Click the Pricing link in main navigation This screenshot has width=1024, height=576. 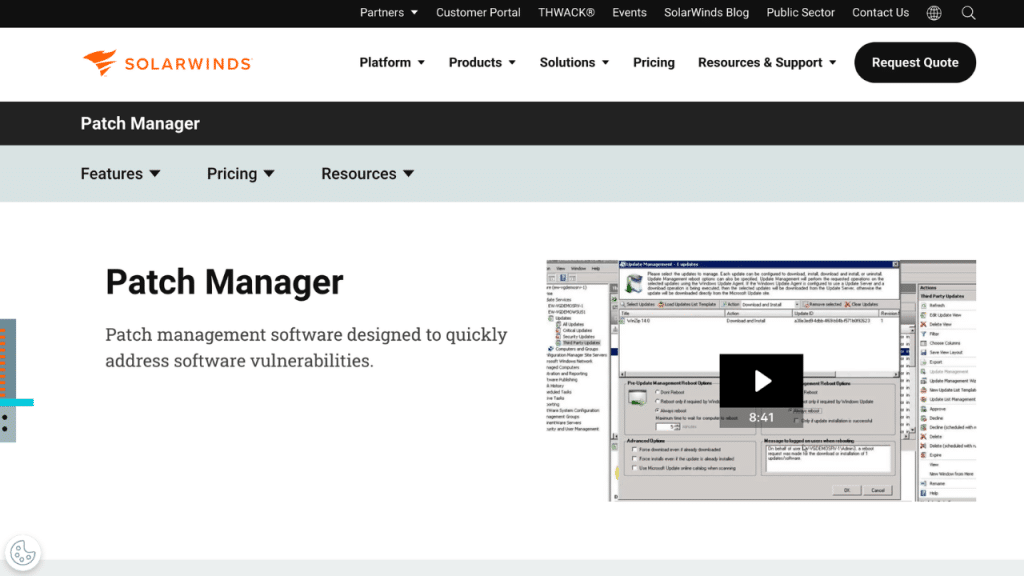[654, 63]
